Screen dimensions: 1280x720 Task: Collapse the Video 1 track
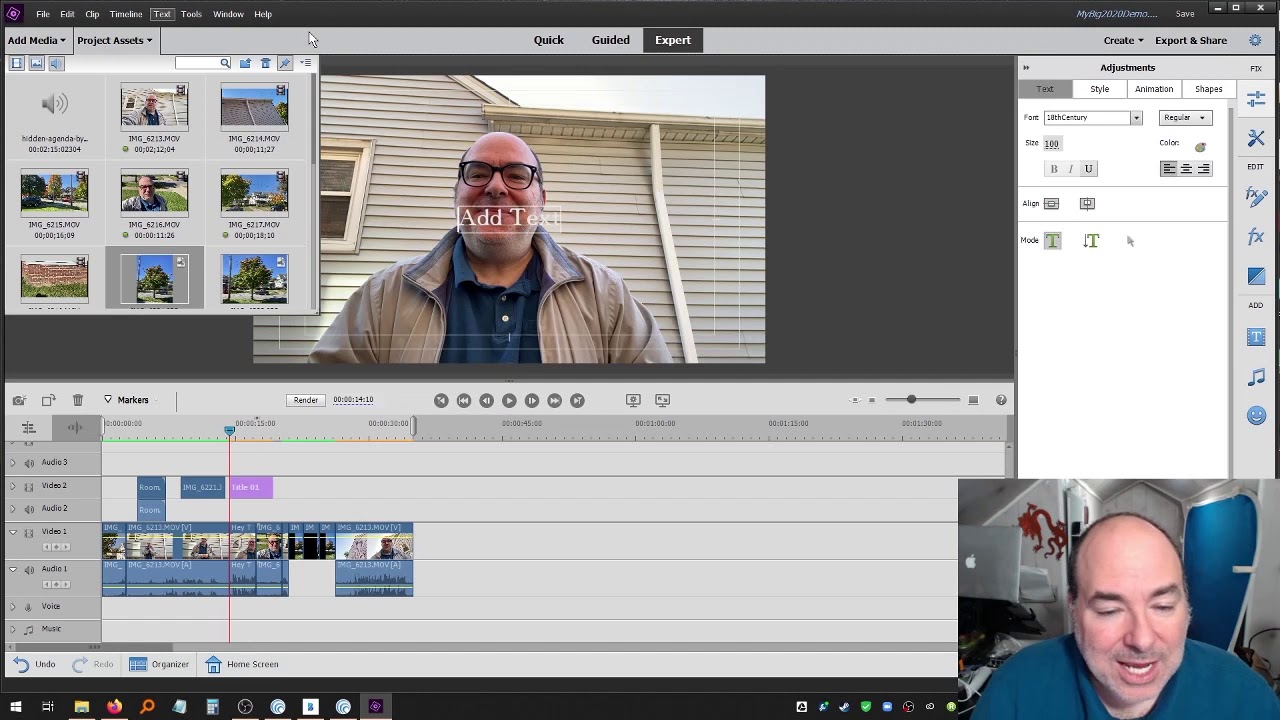tap(13, 533)
